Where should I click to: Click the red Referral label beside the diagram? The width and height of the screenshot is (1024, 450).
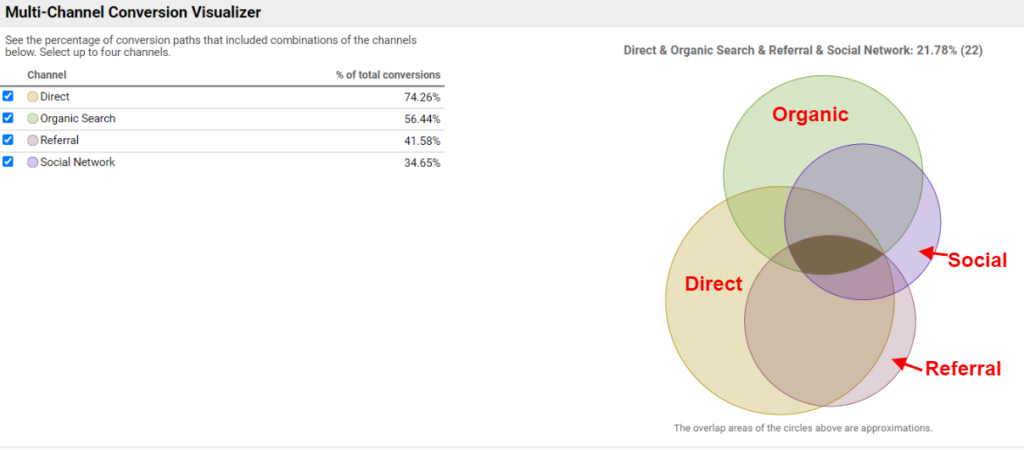pos(962,369)
